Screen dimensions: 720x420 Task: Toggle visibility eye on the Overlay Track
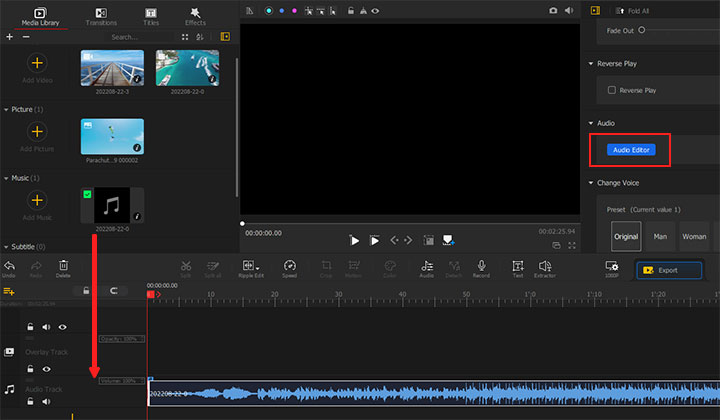(x=47, y=369)
